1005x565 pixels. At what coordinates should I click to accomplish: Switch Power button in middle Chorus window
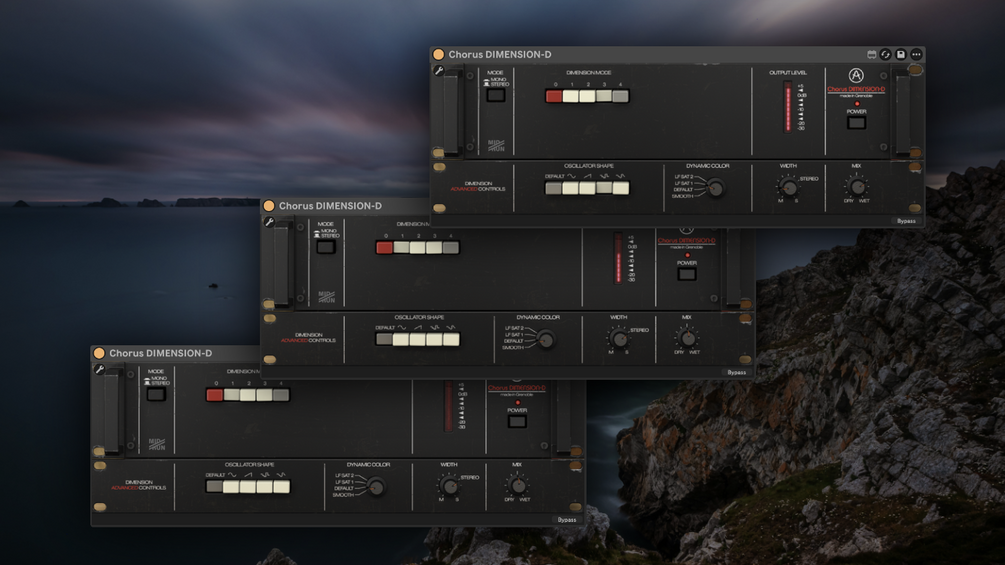tap(686, 274)
